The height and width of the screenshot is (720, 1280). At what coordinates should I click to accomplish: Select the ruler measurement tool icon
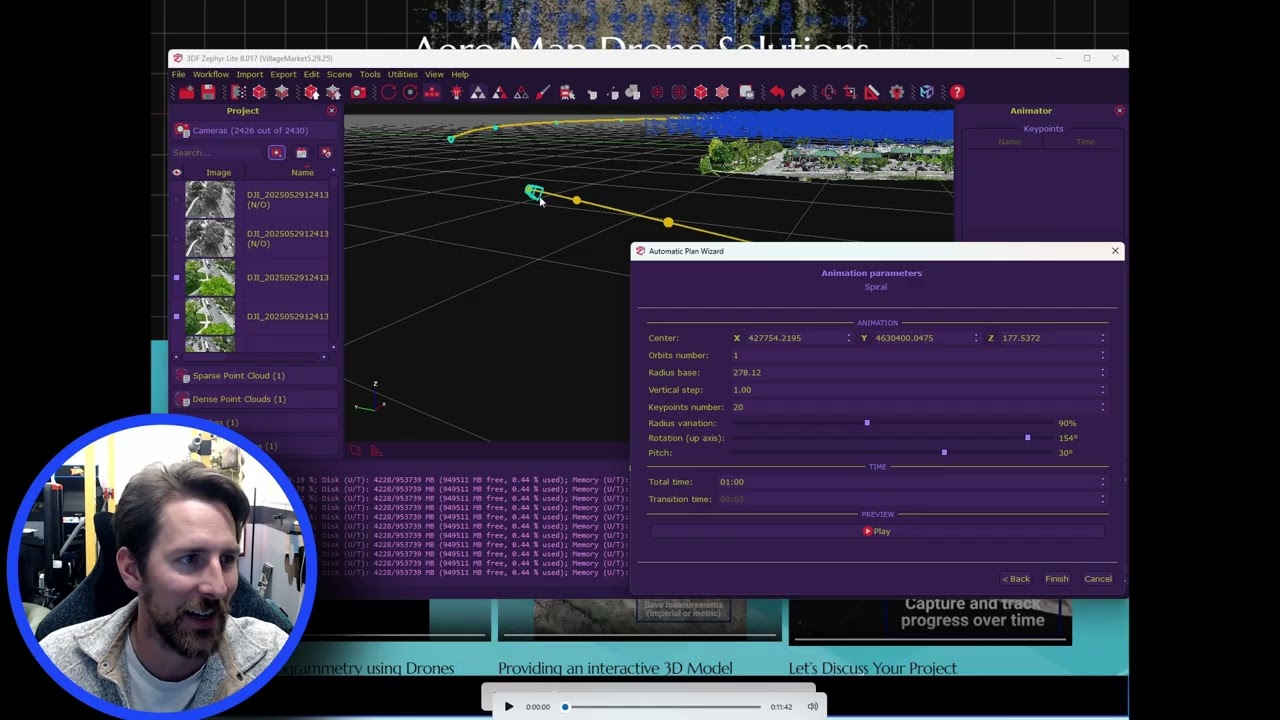pos(872,92)
